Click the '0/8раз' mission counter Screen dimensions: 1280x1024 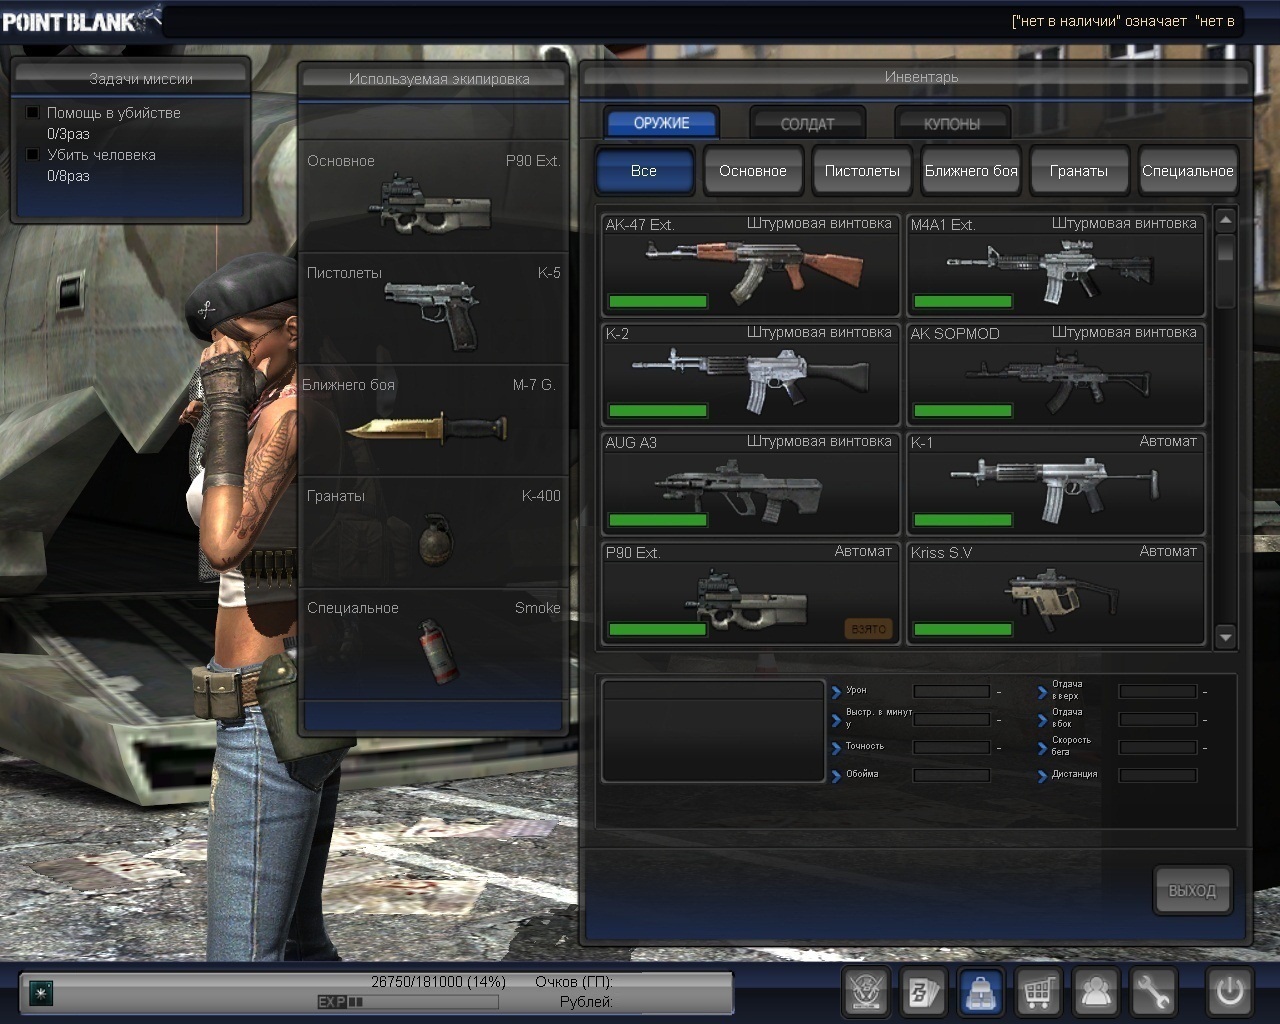click(x=68, y=176)
